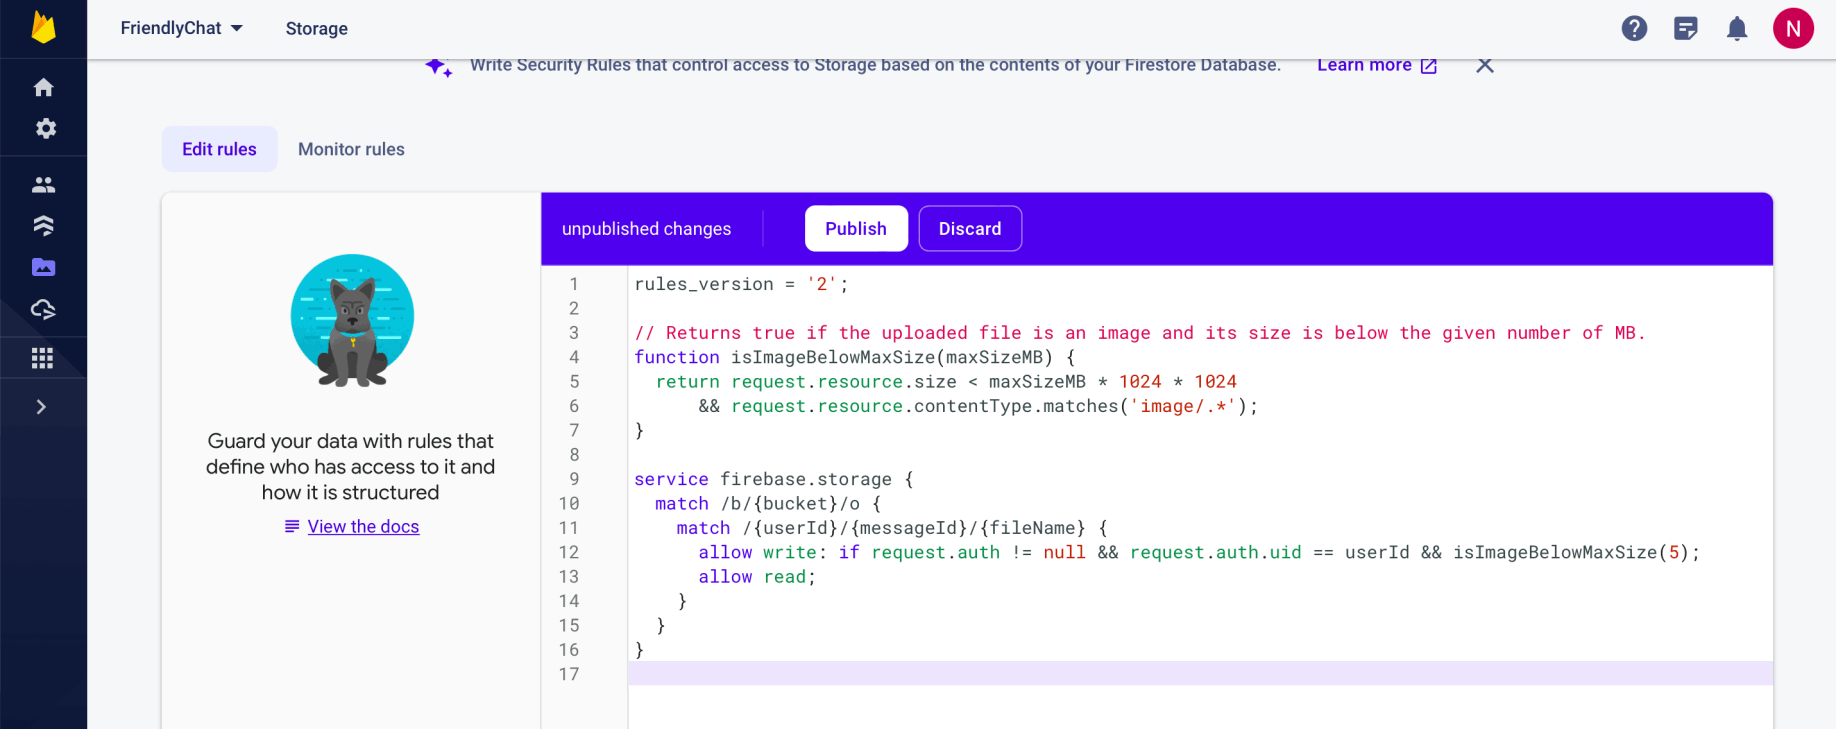Dismiss the Security Rules banner
This screenshot has height=729, width=1836.
tap(1485, 65)
